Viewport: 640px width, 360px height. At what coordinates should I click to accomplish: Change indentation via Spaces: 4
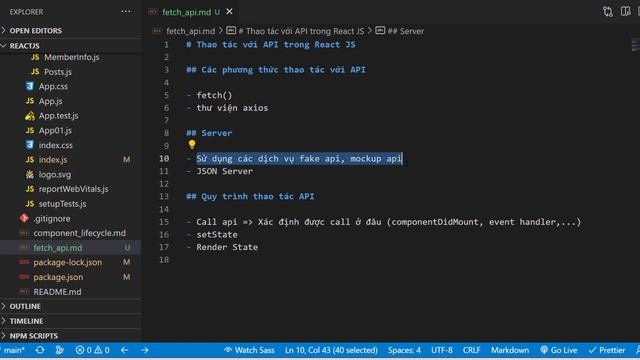click(x=404, y=350)
